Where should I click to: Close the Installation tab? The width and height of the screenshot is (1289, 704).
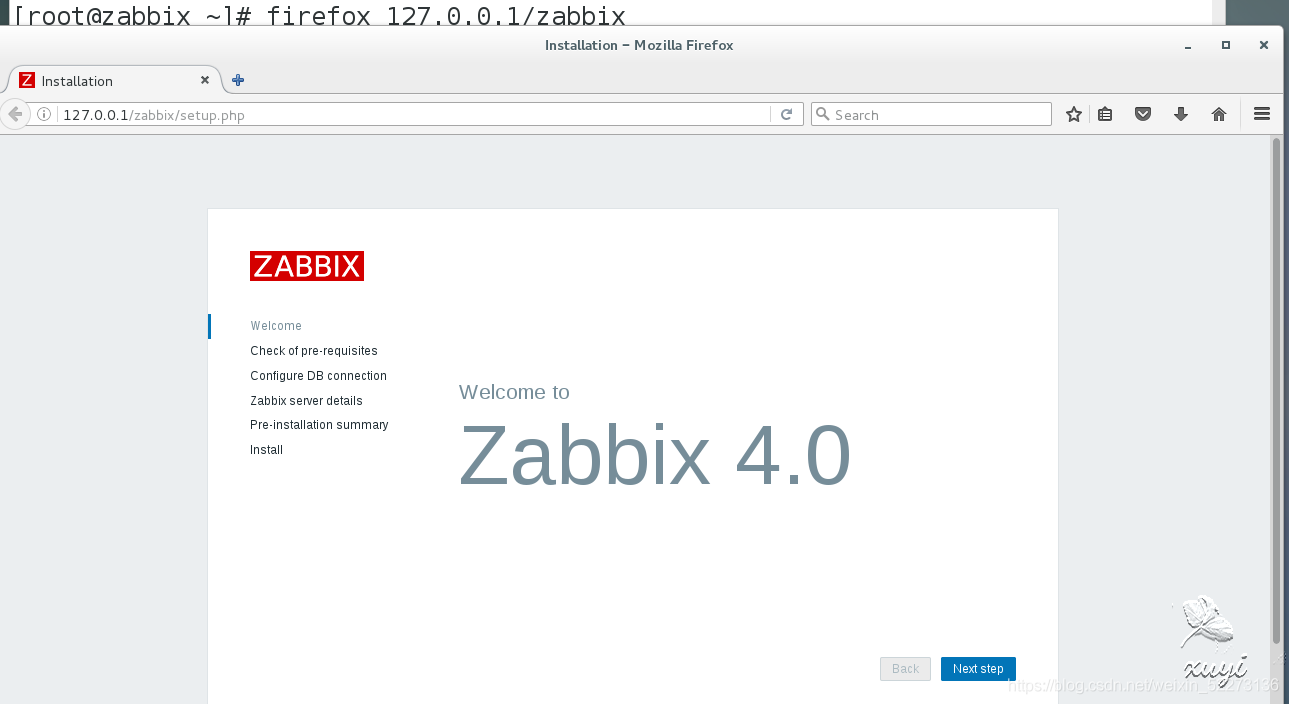(x=205, y=80)
